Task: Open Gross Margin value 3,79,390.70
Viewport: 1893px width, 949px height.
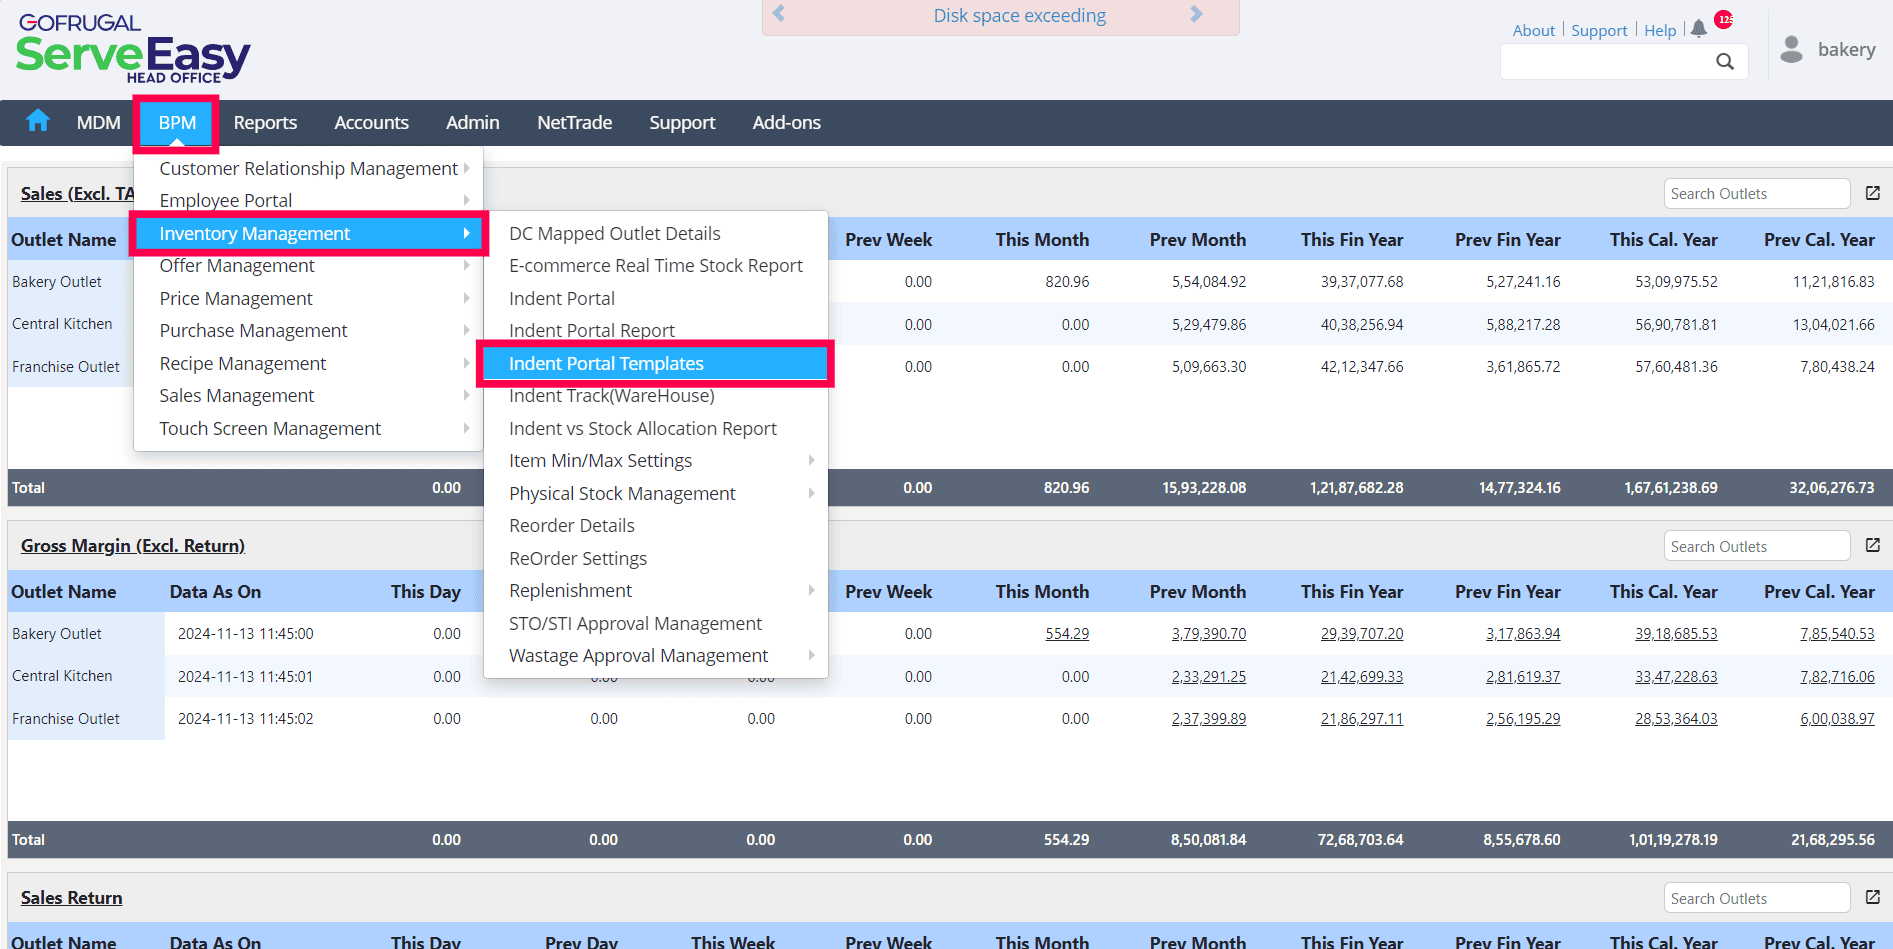Action: [x=1209, y=633]
